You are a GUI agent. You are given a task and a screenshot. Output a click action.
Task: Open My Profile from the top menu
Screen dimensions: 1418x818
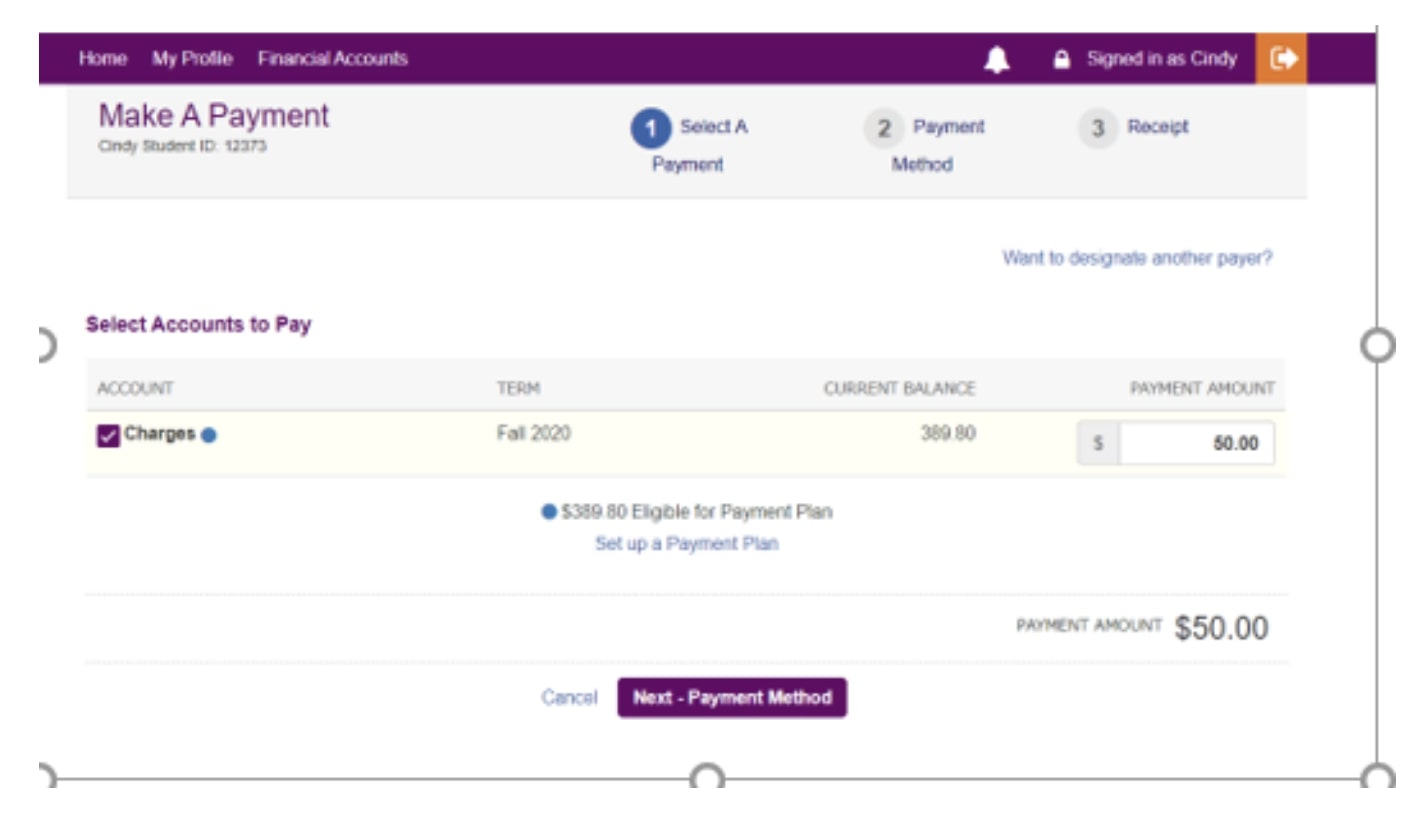click(192, 59)
